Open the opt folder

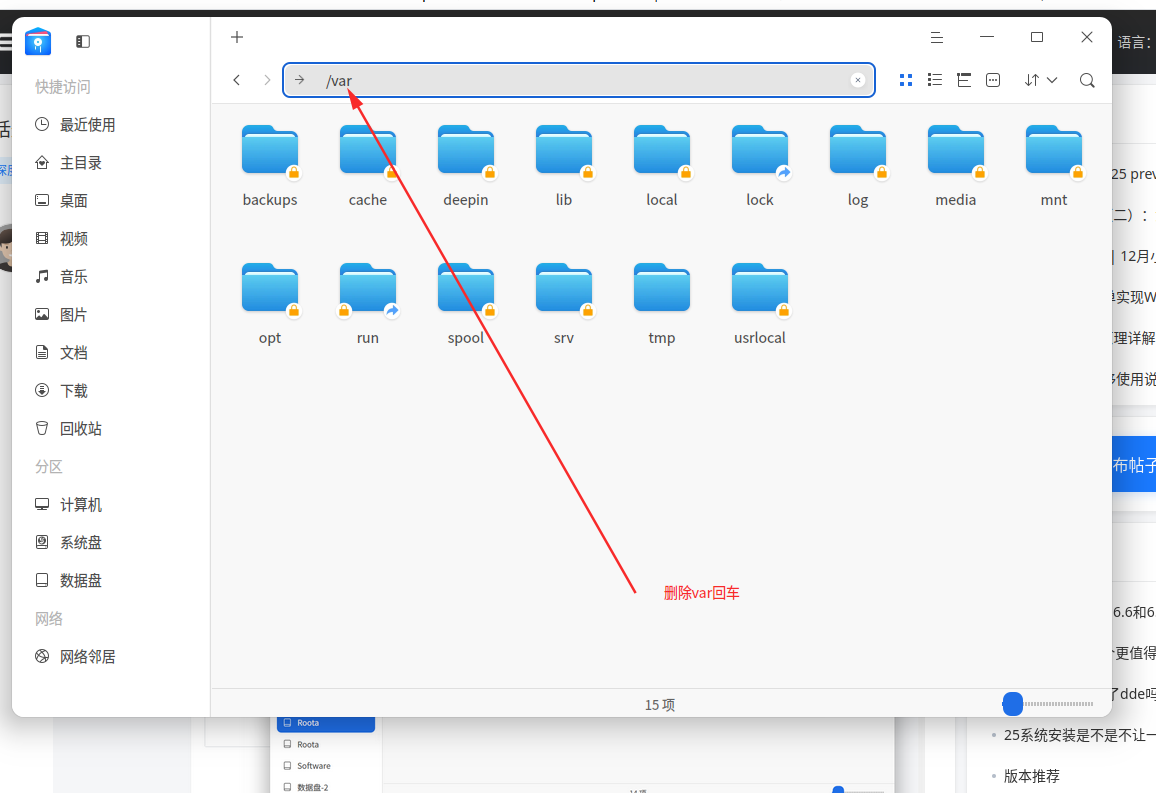click(x=270, y=304)
